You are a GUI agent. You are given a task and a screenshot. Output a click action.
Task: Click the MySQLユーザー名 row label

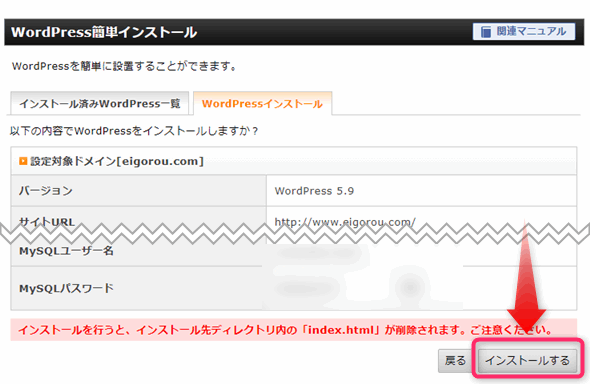point(66,250)
